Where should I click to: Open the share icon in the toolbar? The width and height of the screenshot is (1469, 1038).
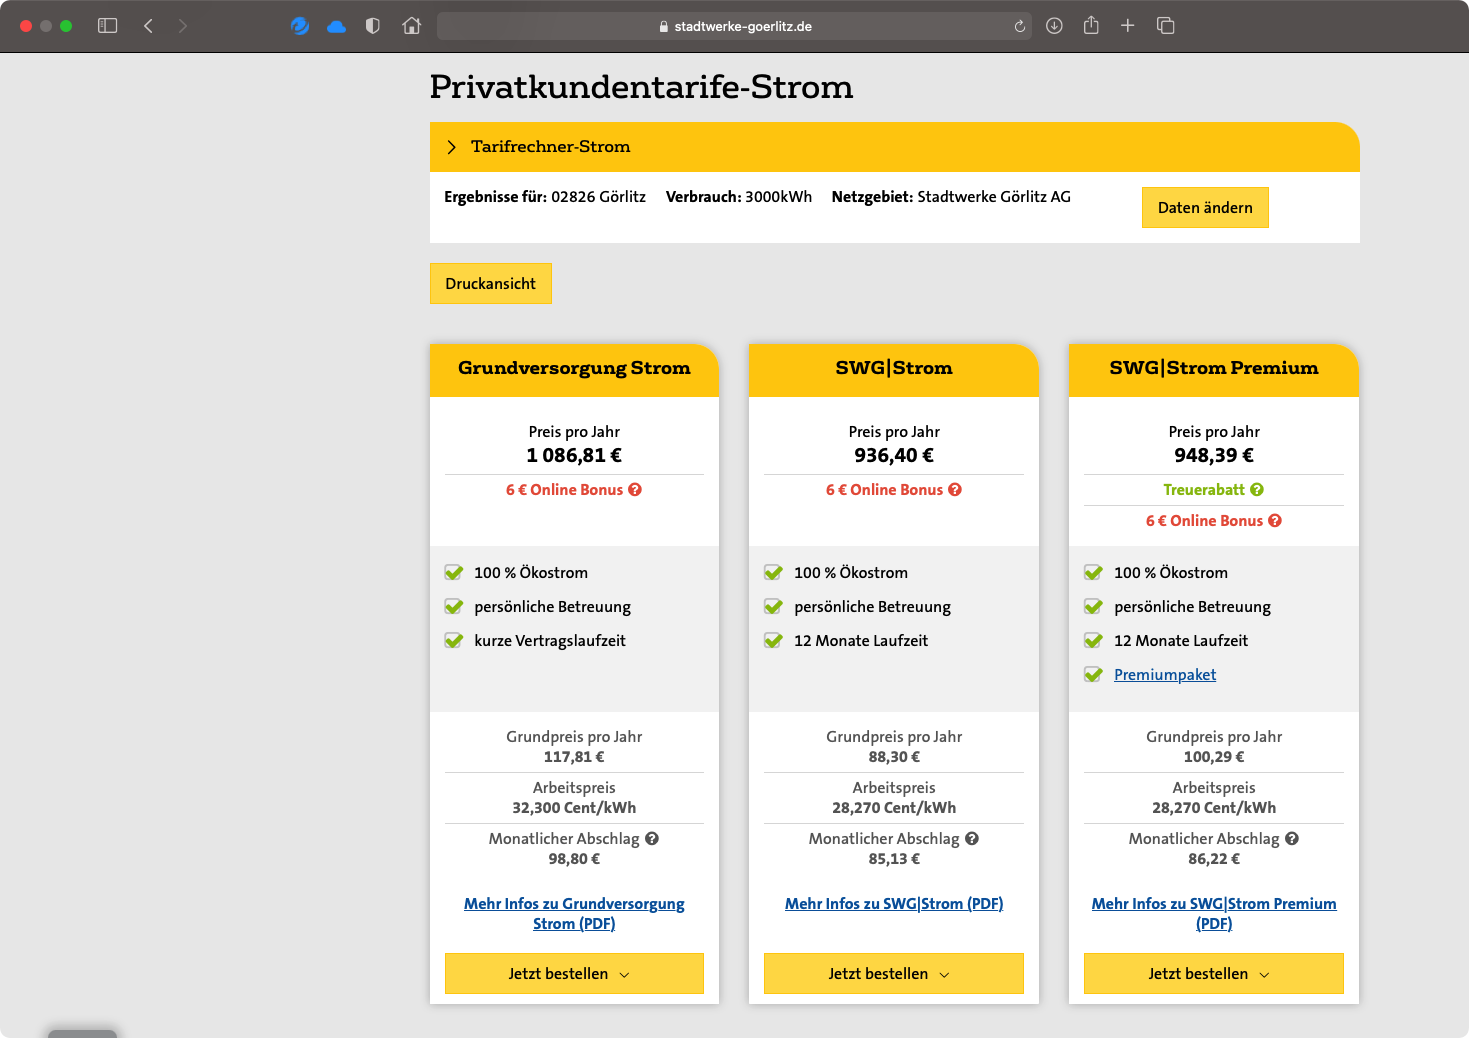1091,25
